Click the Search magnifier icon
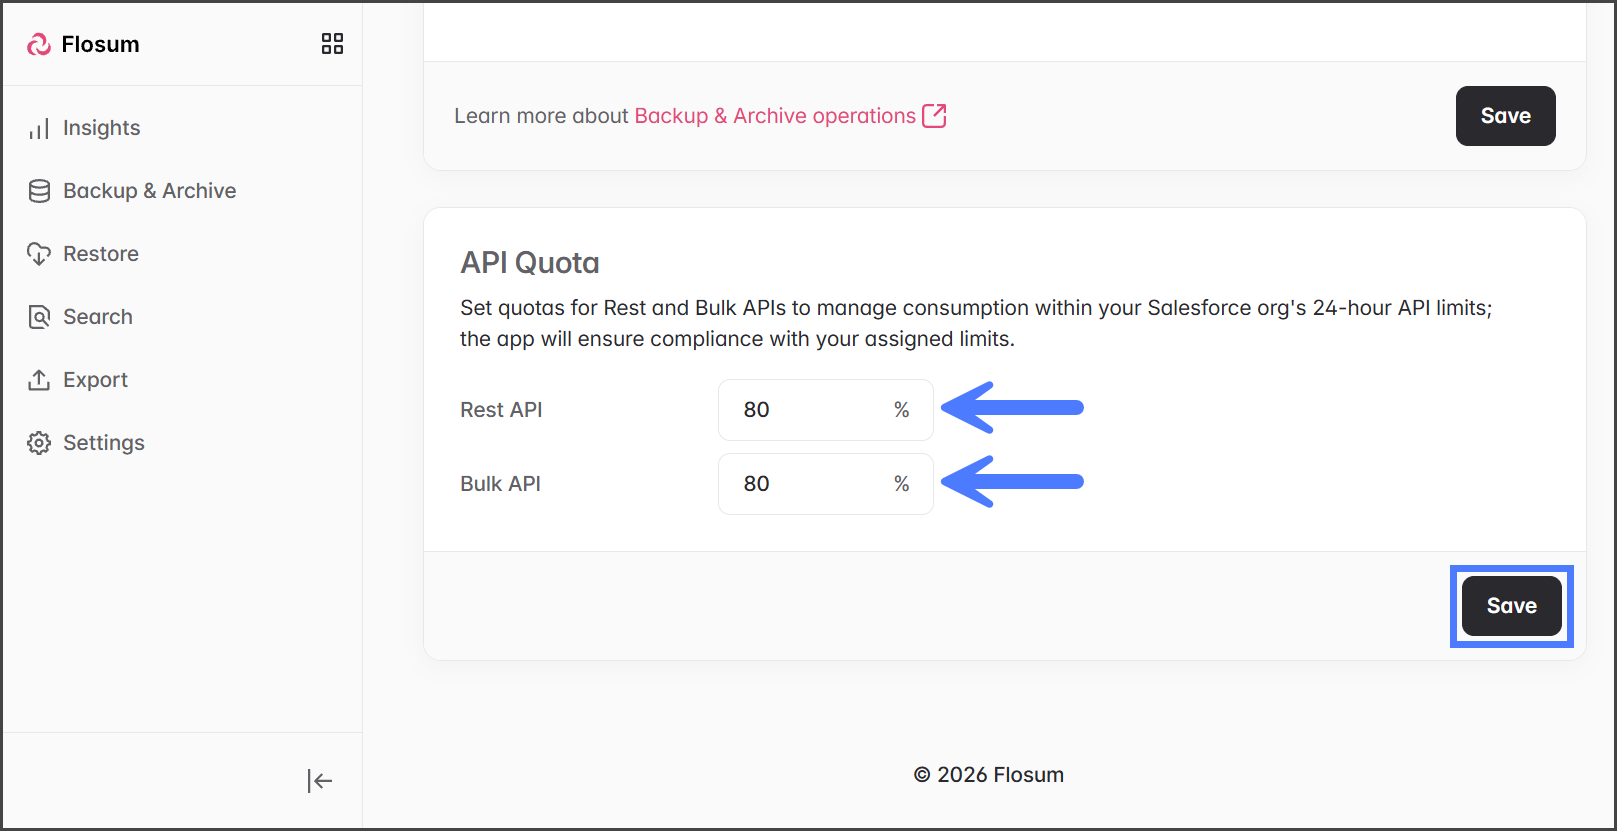 click(x=39, y=317)
